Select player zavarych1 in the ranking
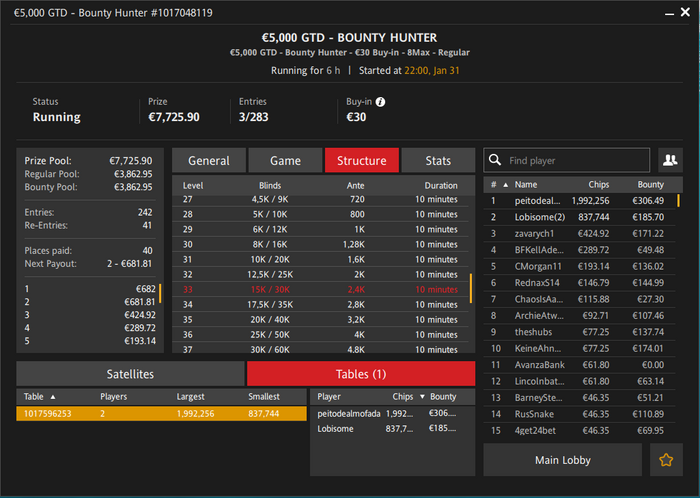The height and width of the screenshot is (498, 700). (x=579, y=233)
